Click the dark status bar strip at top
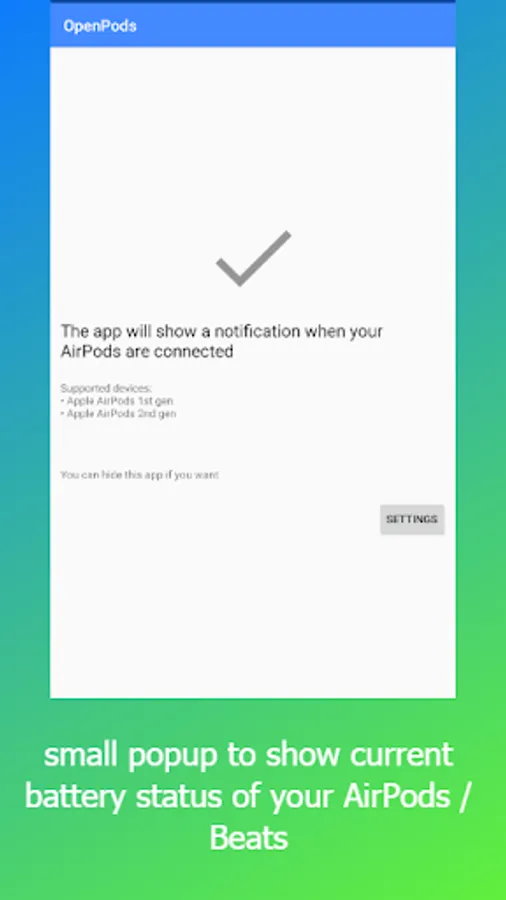Screen dimensions: 506x900 (x=253, y=2)
